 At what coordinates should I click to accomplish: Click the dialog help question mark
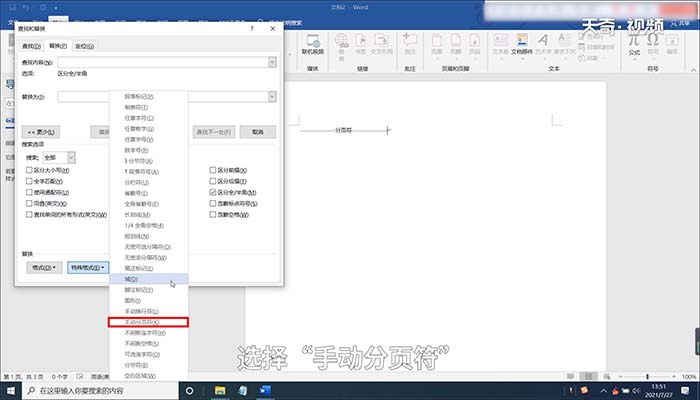click(x=252, y=28)
